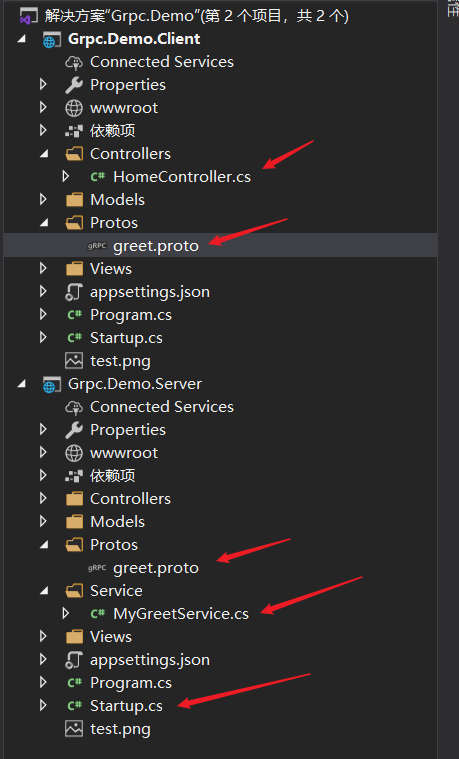Expand the Models folder in Grpc.Demo.Client
The height and width of the screenshot is (759, 459).
click(43, 200)
